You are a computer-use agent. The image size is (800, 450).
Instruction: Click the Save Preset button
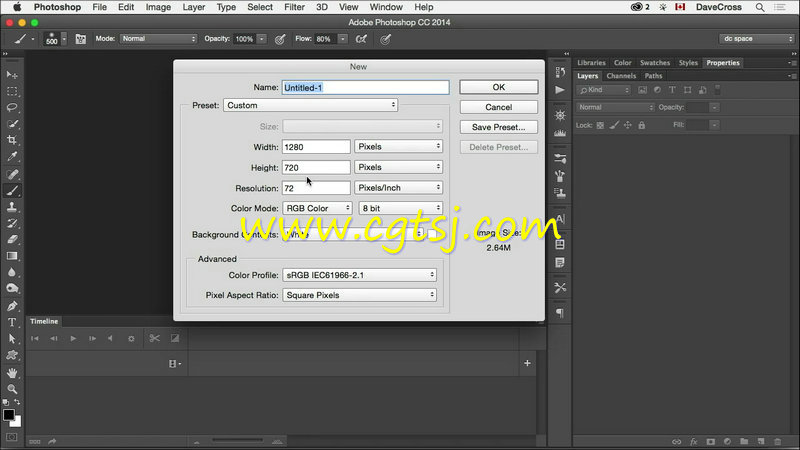coord(498,127)
